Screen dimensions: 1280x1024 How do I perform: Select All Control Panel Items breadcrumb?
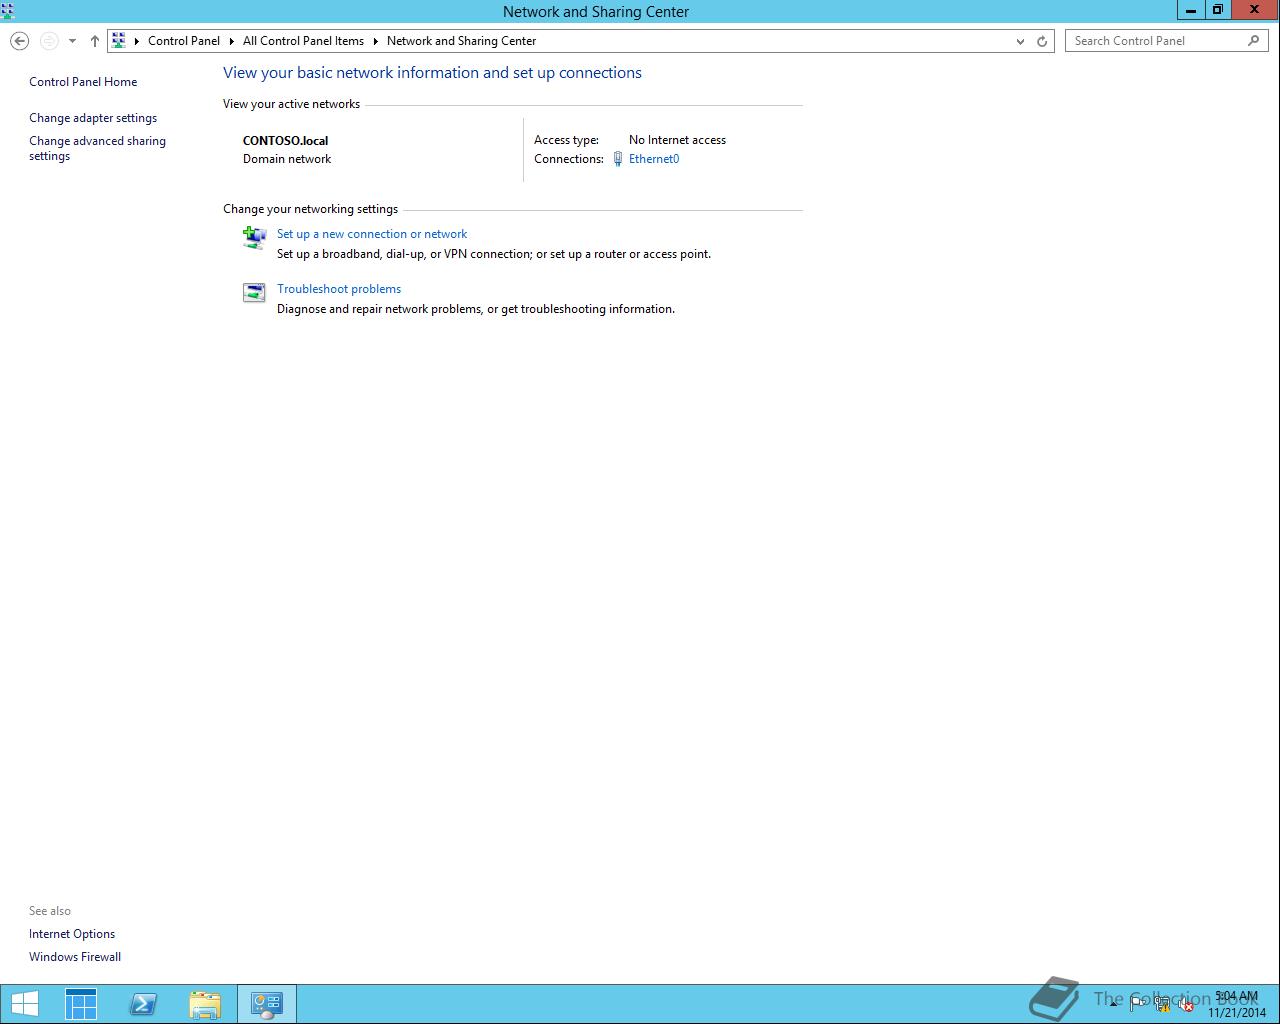(303, 41)
